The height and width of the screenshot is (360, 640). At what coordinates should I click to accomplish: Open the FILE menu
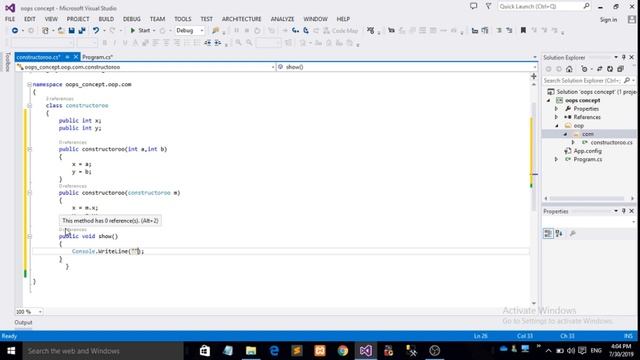pos(10,19)
